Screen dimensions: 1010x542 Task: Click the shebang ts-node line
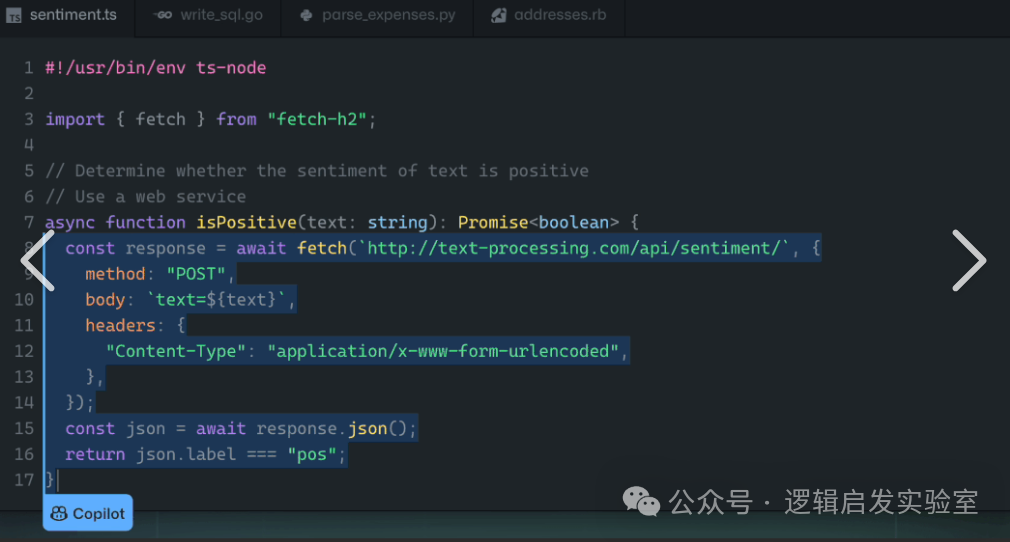(x=155, y=68)
